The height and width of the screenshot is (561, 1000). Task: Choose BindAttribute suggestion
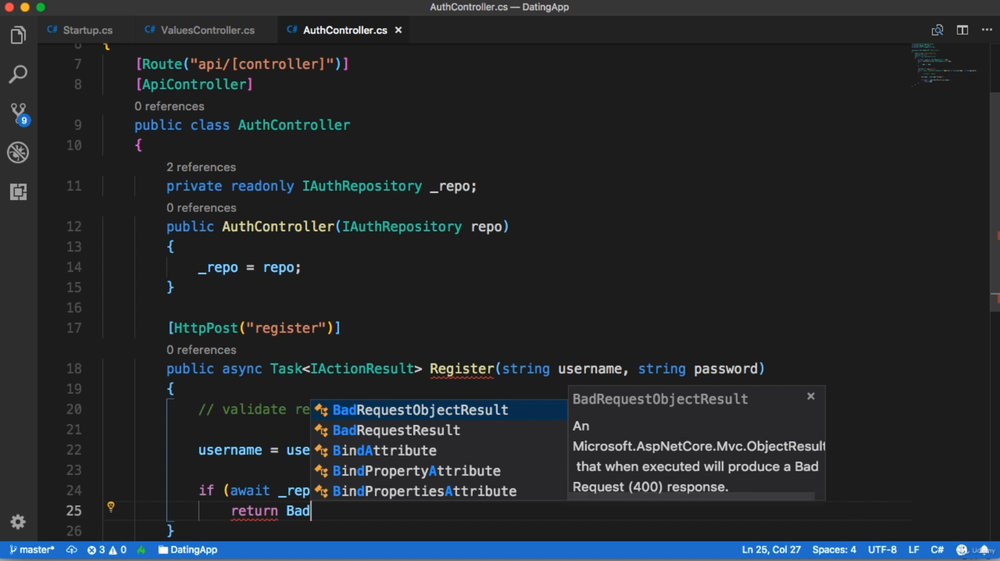439,451
